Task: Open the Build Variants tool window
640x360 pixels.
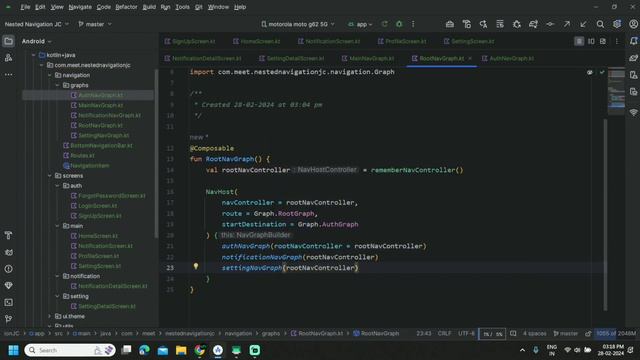Action: (x=8, y=236)
